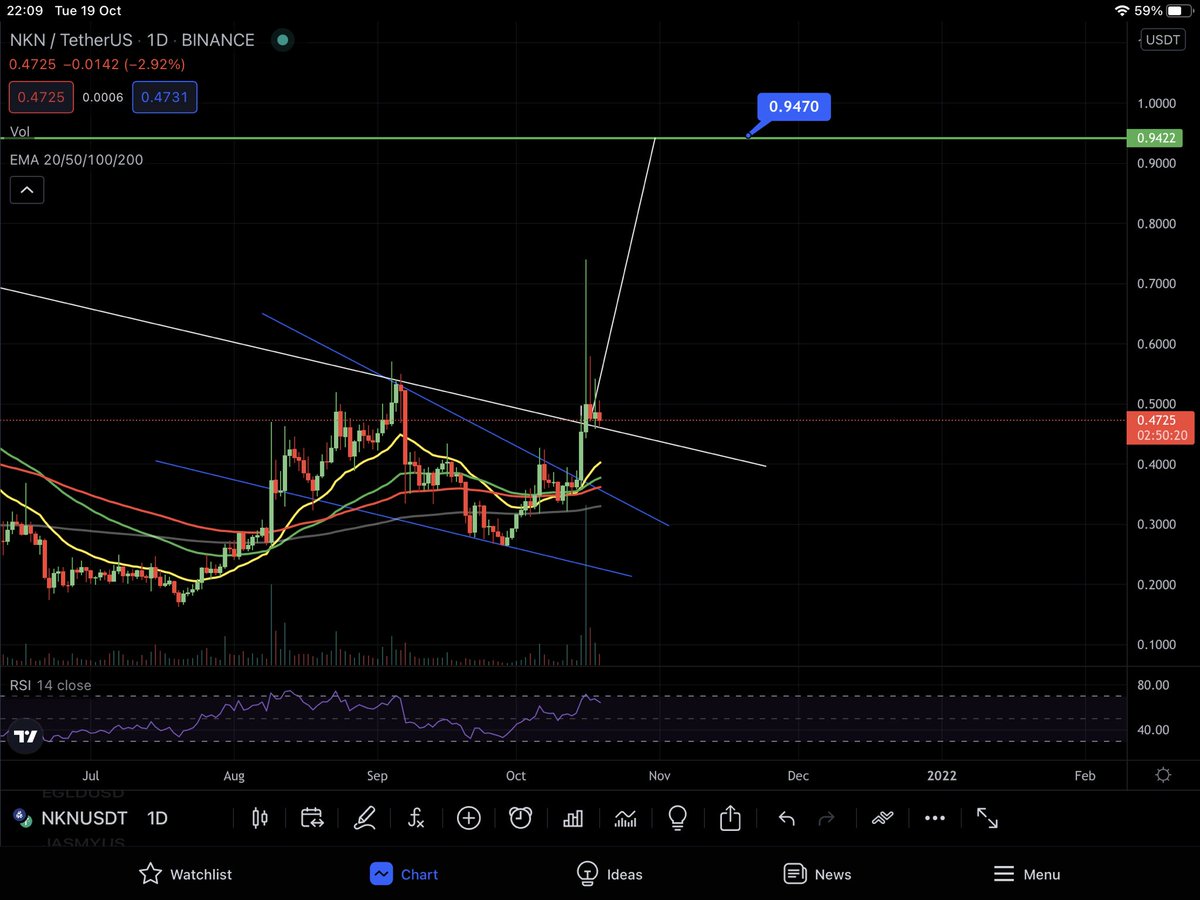Screen dimensions: 1200x900
Task: Open the News tab
Action: click(818, 874)
